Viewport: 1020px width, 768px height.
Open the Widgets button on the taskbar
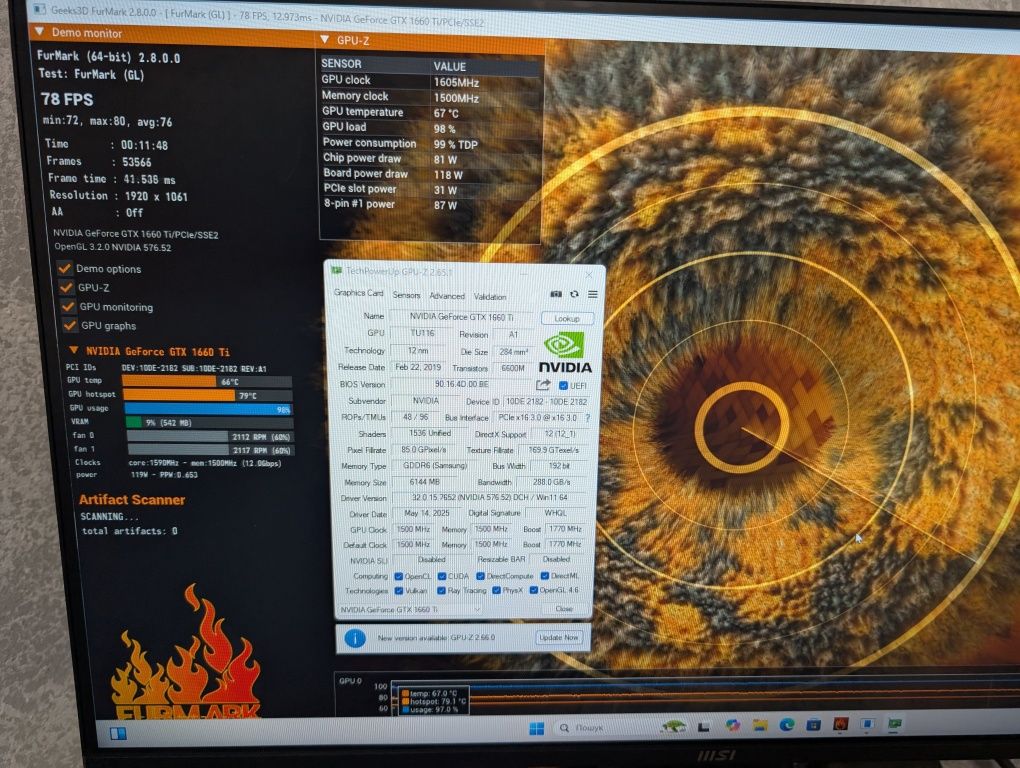[x=118, y=734]
